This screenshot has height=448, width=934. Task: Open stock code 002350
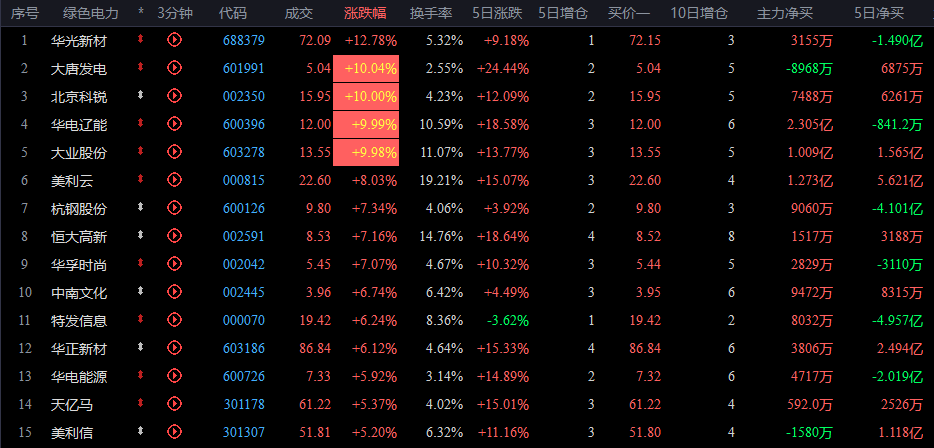point(244,96)
